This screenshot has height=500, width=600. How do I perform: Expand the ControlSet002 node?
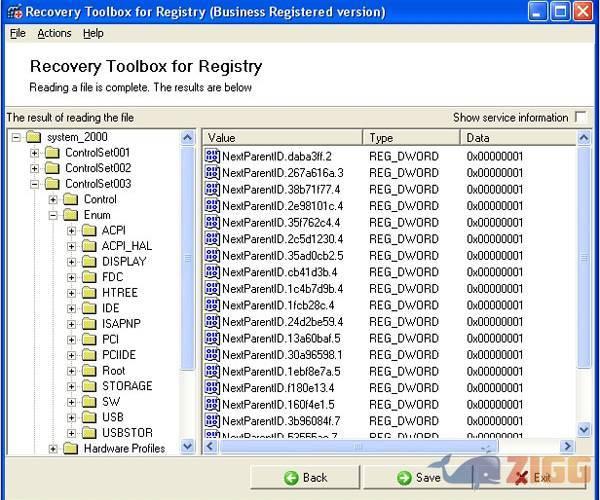[x=34, y=168]
